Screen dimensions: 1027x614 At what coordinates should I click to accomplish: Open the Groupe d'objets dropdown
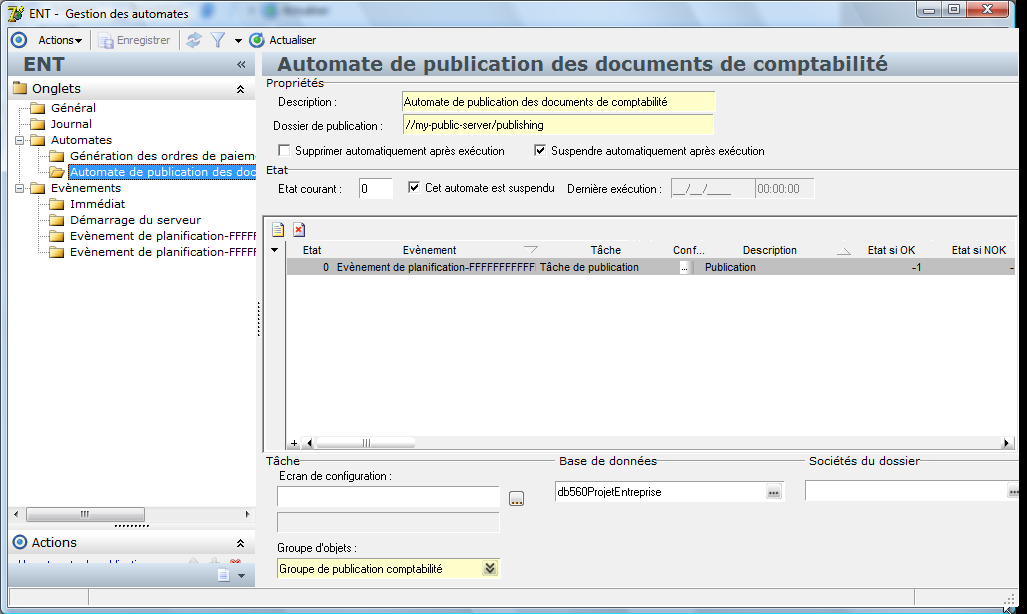coord(490,568)
